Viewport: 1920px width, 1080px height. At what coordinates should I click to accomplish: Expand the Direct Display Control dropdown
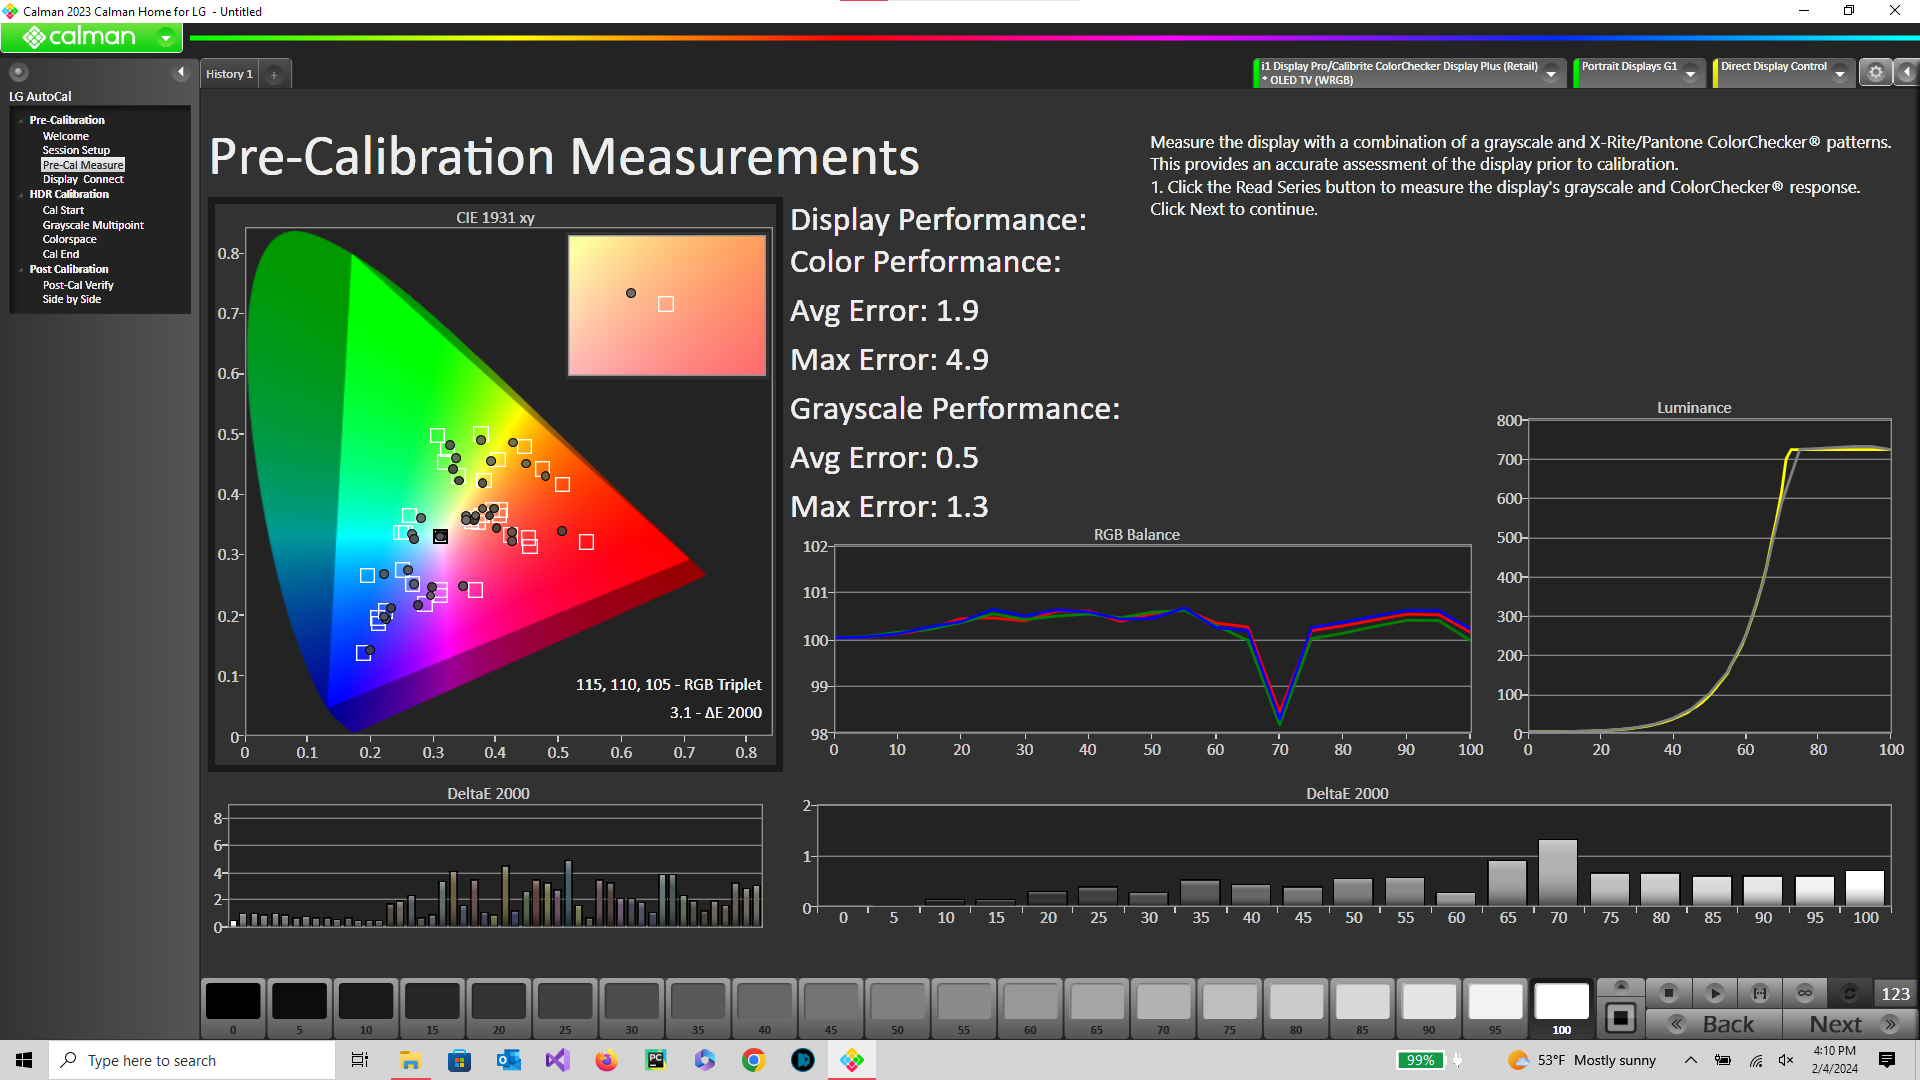click(x=1839, y=74)
